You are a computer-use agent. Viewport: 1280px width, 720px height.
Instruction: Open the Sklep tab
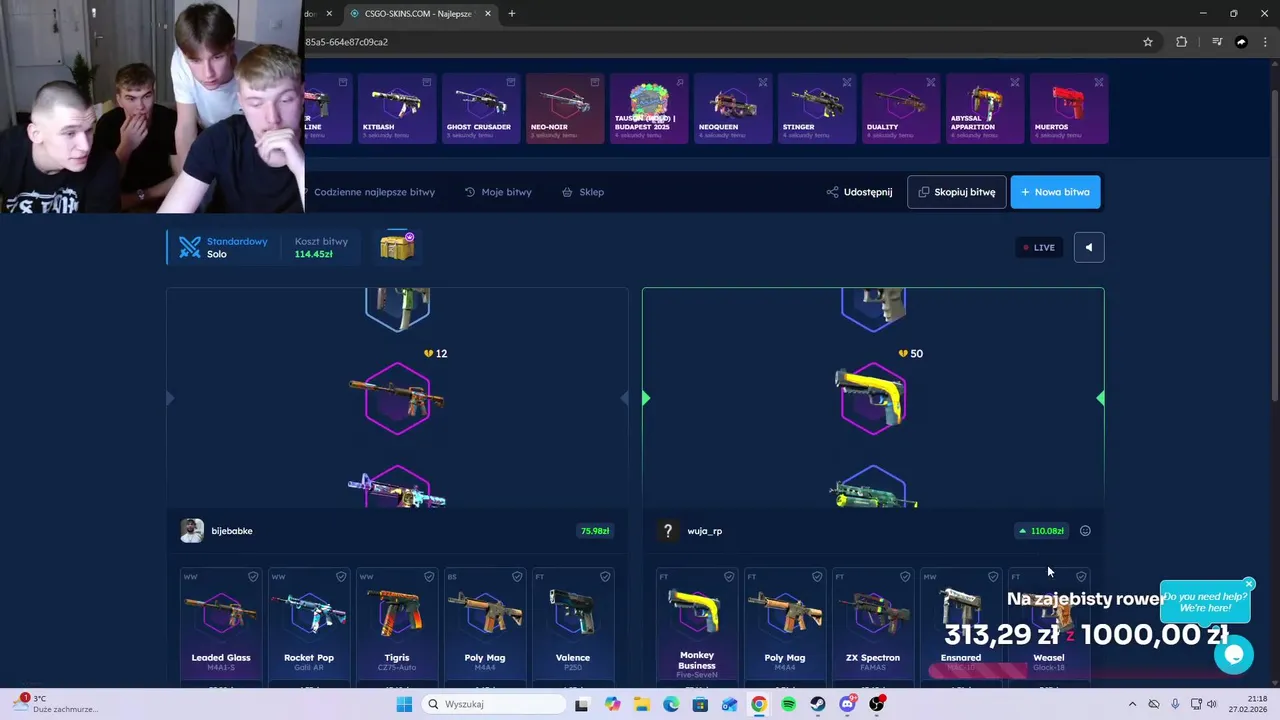(x=583, y=192)
